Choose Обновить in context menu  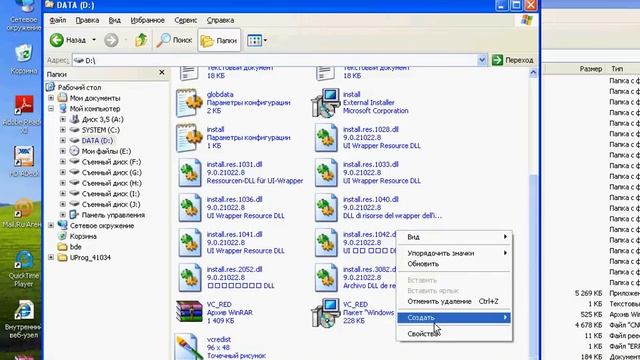pyautogui.click(x=454, y=264)
